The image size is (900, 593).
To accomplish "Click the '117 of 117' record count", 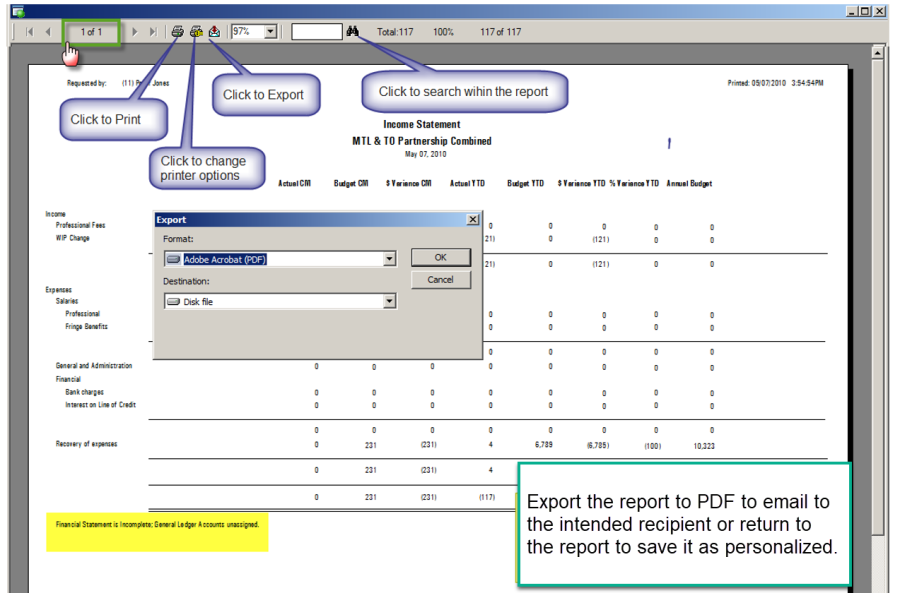I will [501, 32].
